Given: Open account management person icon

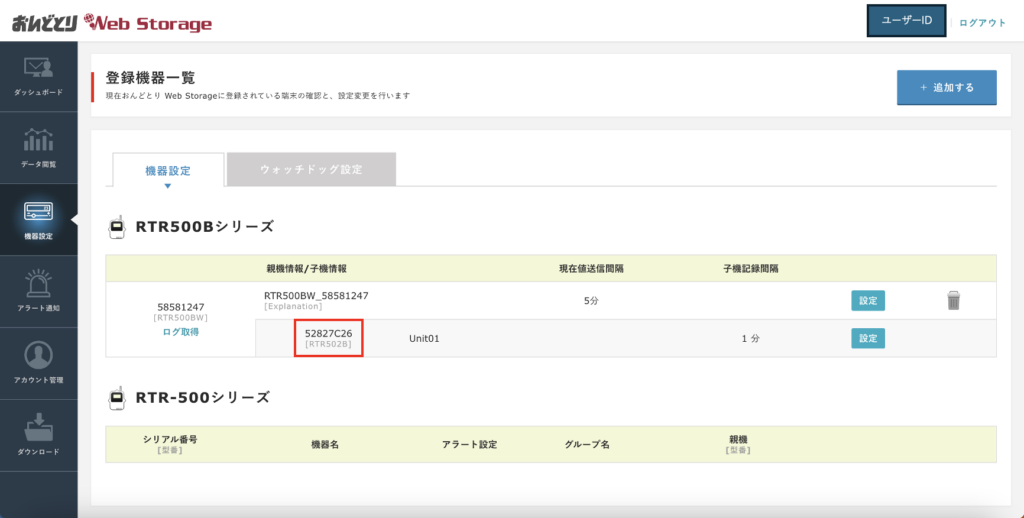Looking at the screenshot, I should [38, 356].
